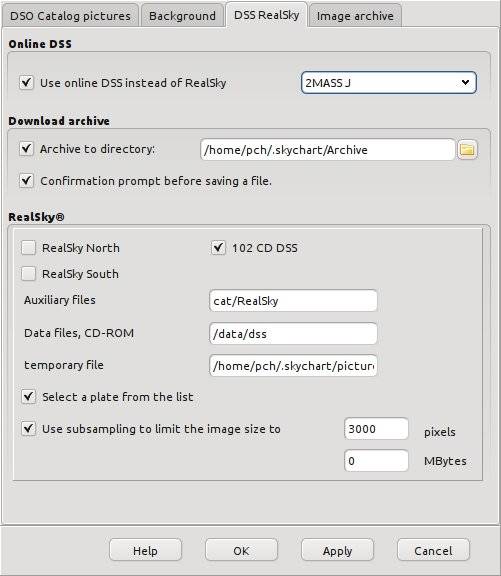Edit the archive directory path field
Screen dimensions: 501x576
(x=328, y=150)
